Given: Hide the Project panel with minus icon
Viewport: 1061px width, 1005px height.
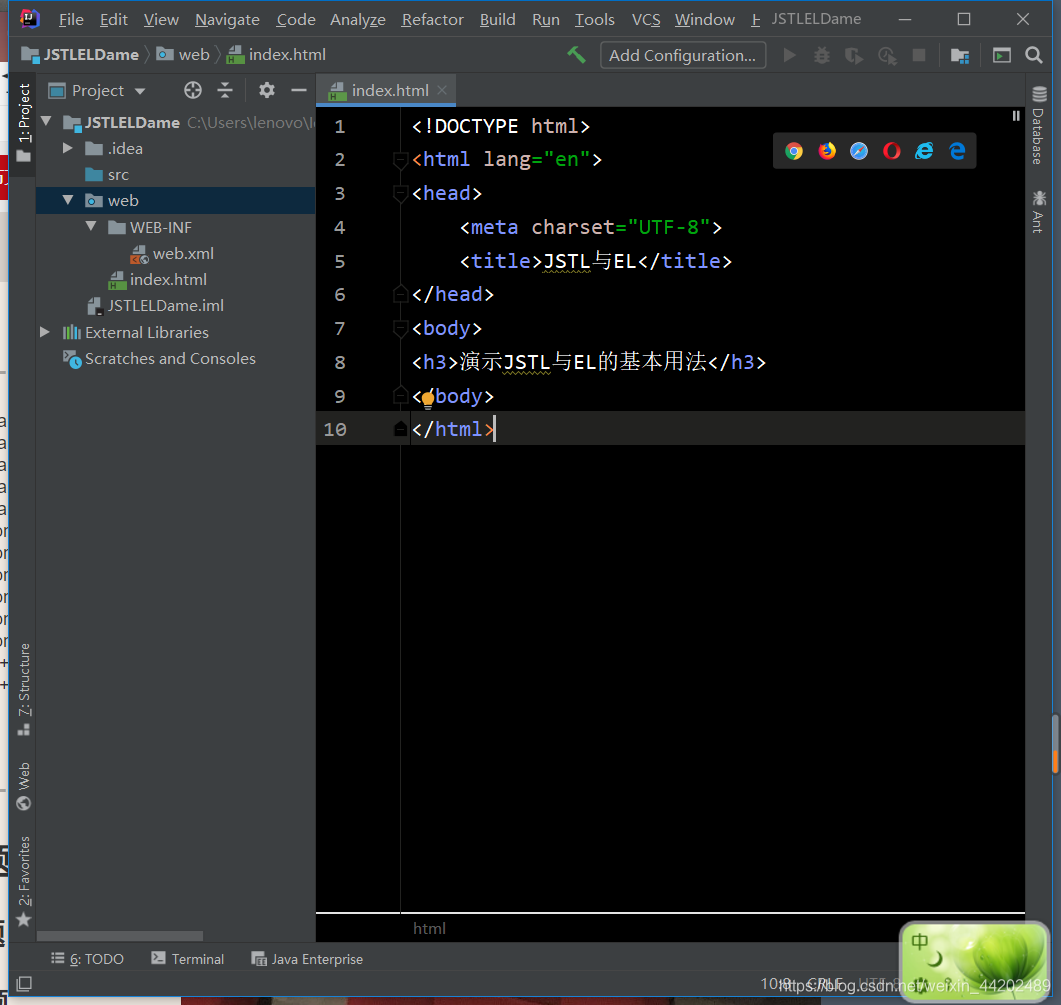Looking at the screenshot, I should pyautogui.click(x=298, y=90).
